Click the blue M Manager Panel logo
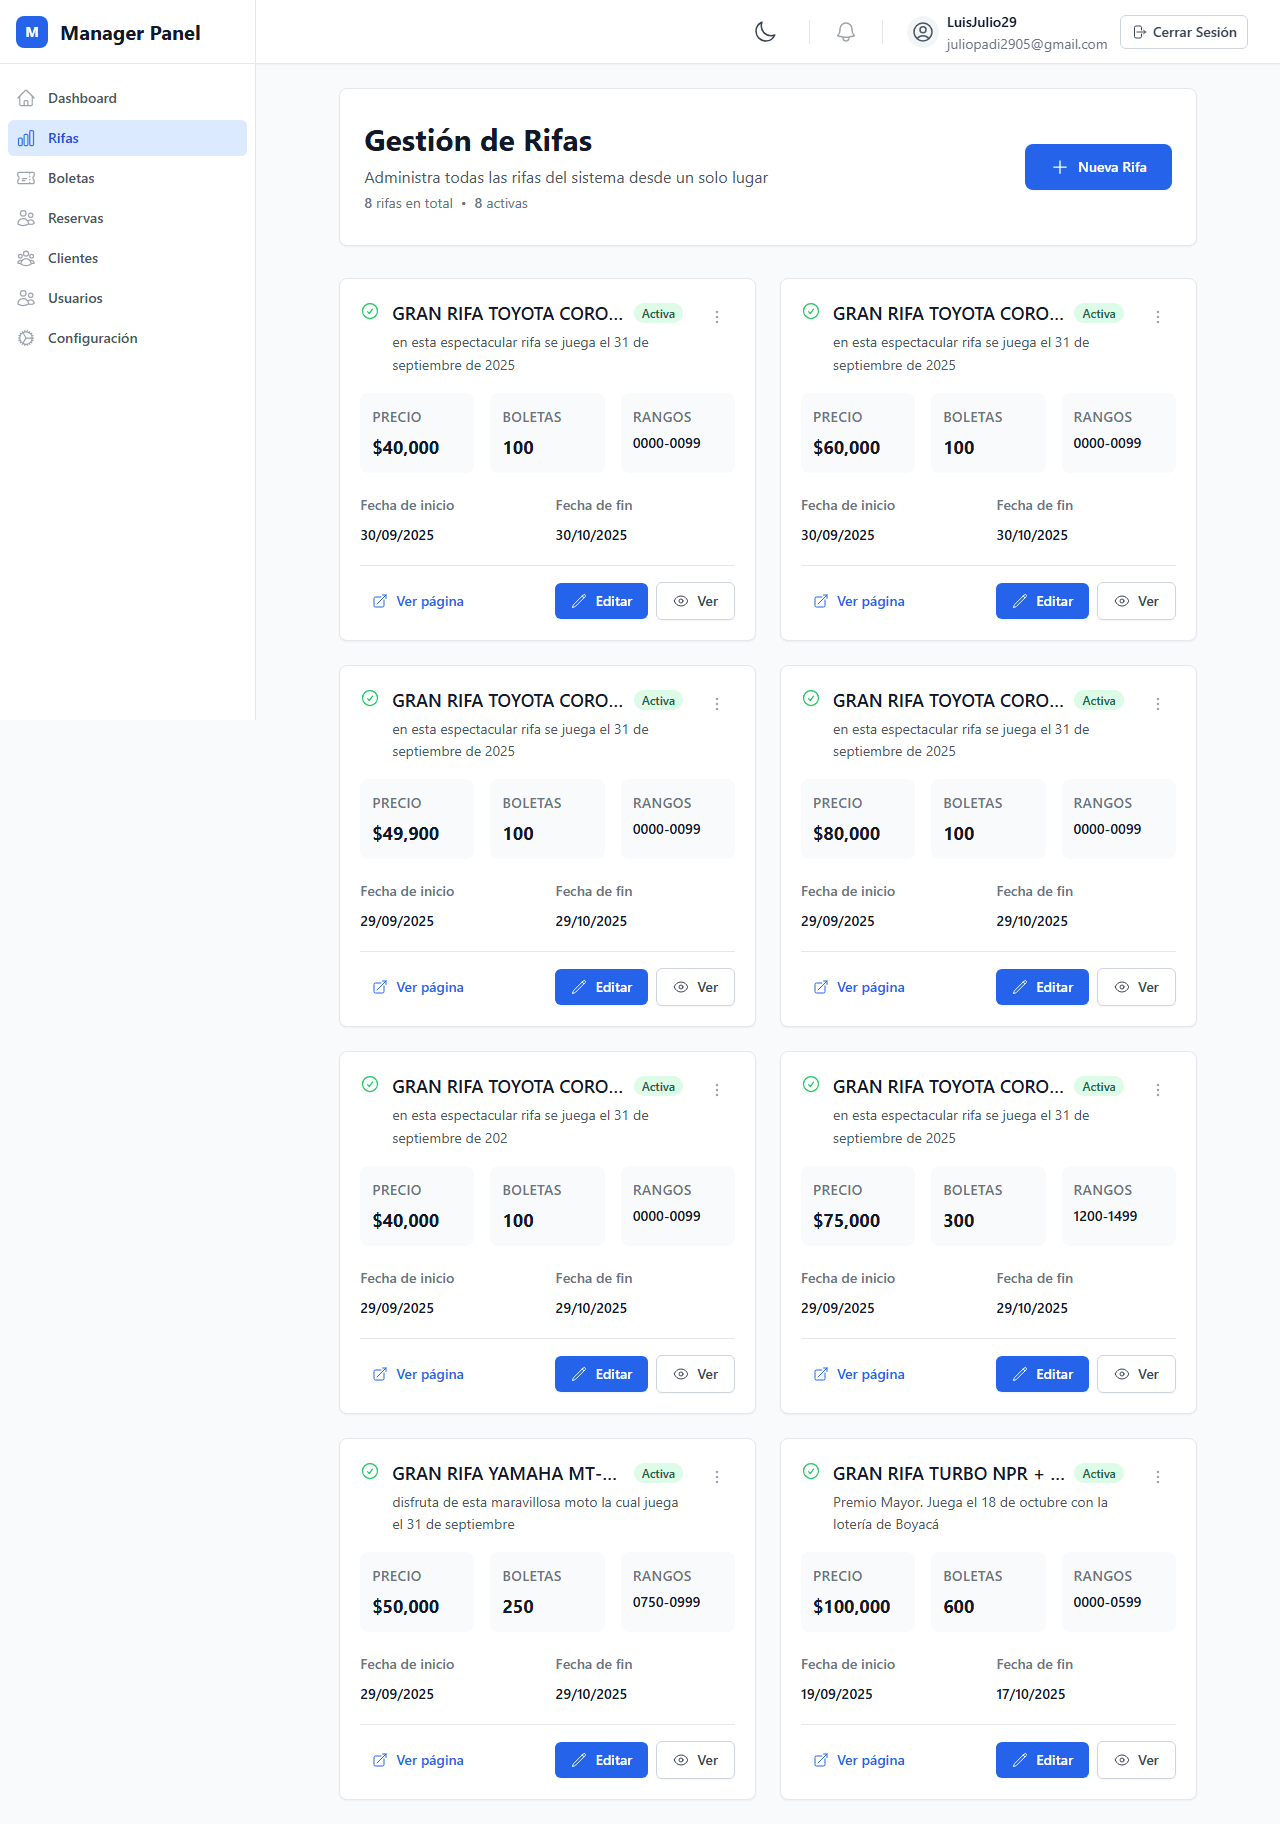Screen dimensions: 1280x1824 pos(32,32)
